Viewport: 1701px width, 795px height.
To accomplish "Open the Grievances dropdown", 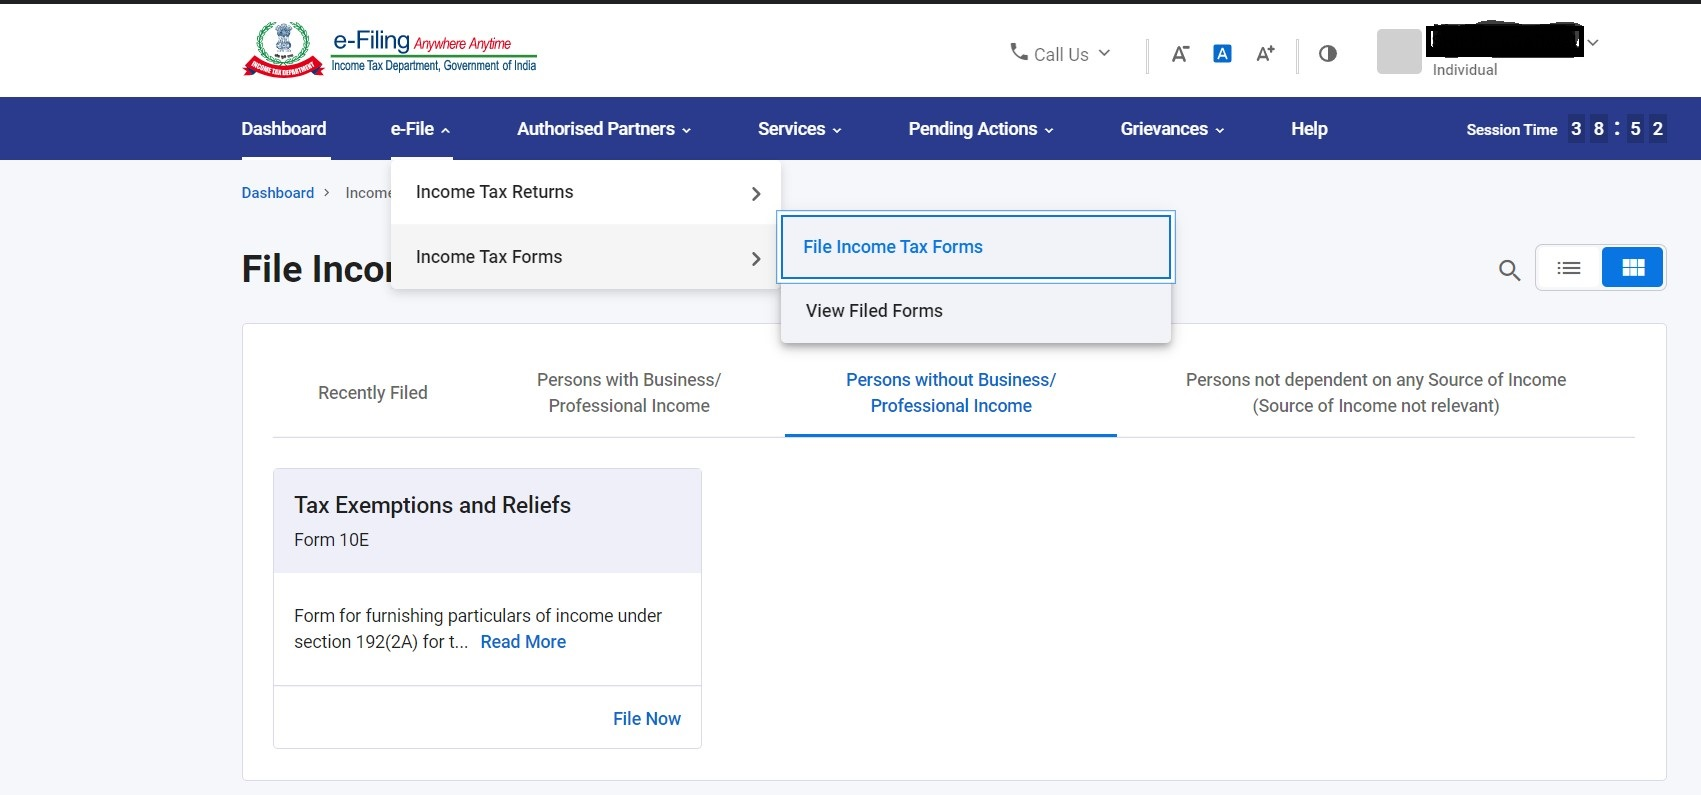I will click(x=1171, y=129).
